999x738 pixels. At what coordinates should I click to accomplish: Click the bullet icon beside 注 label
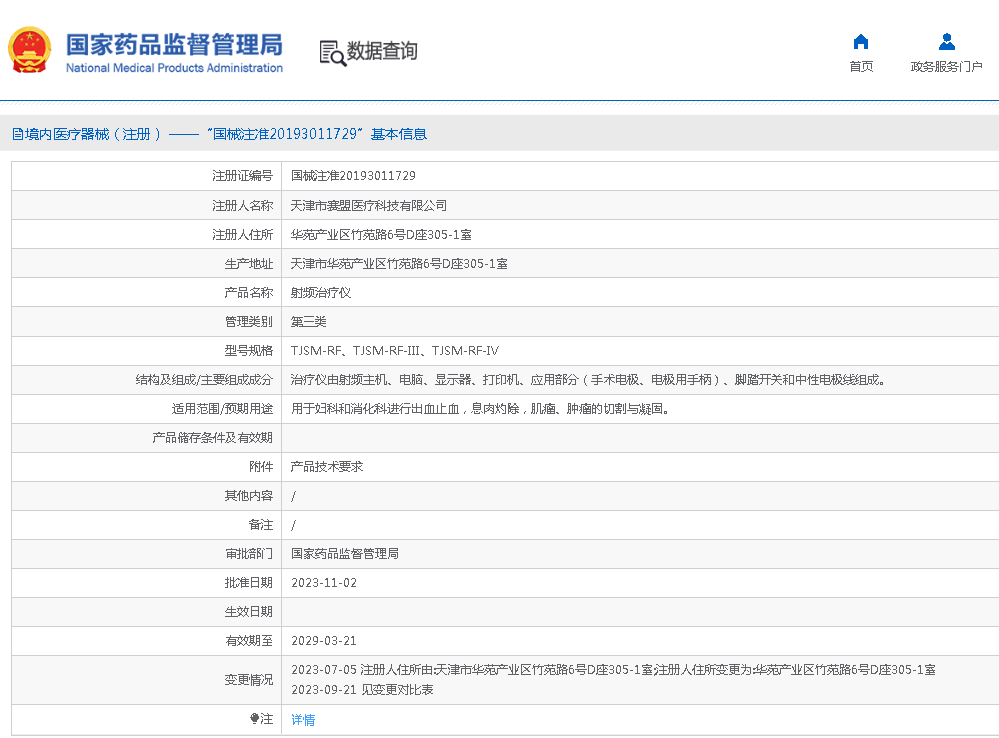[x=254, y=719]
